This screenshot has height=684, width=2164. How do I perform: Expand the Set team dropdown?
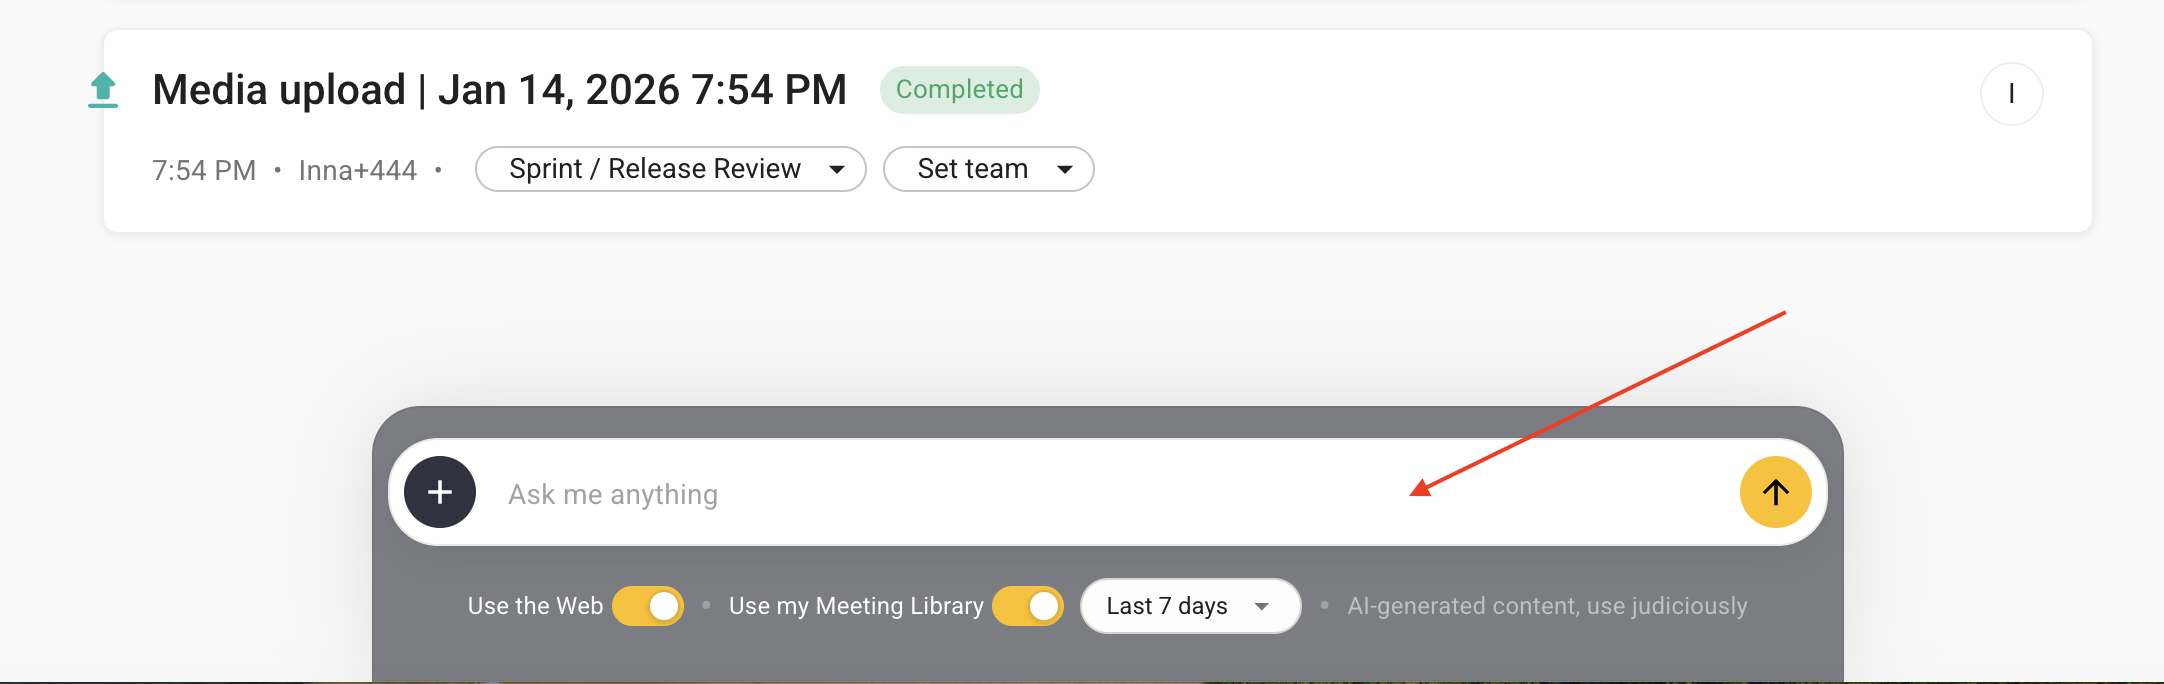point(1064,169)
